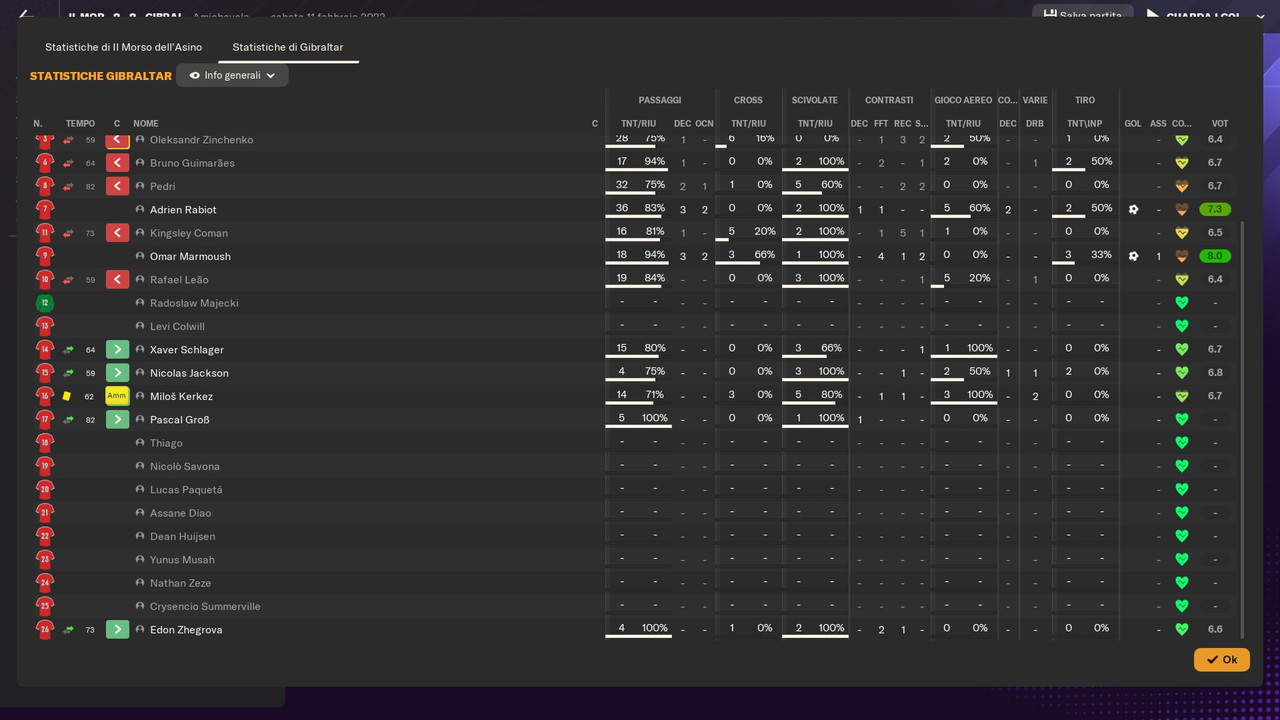Click Xaver Schlager green swap icon
This screenshot has height=720, width=1280.
click(x=69, y=350)
